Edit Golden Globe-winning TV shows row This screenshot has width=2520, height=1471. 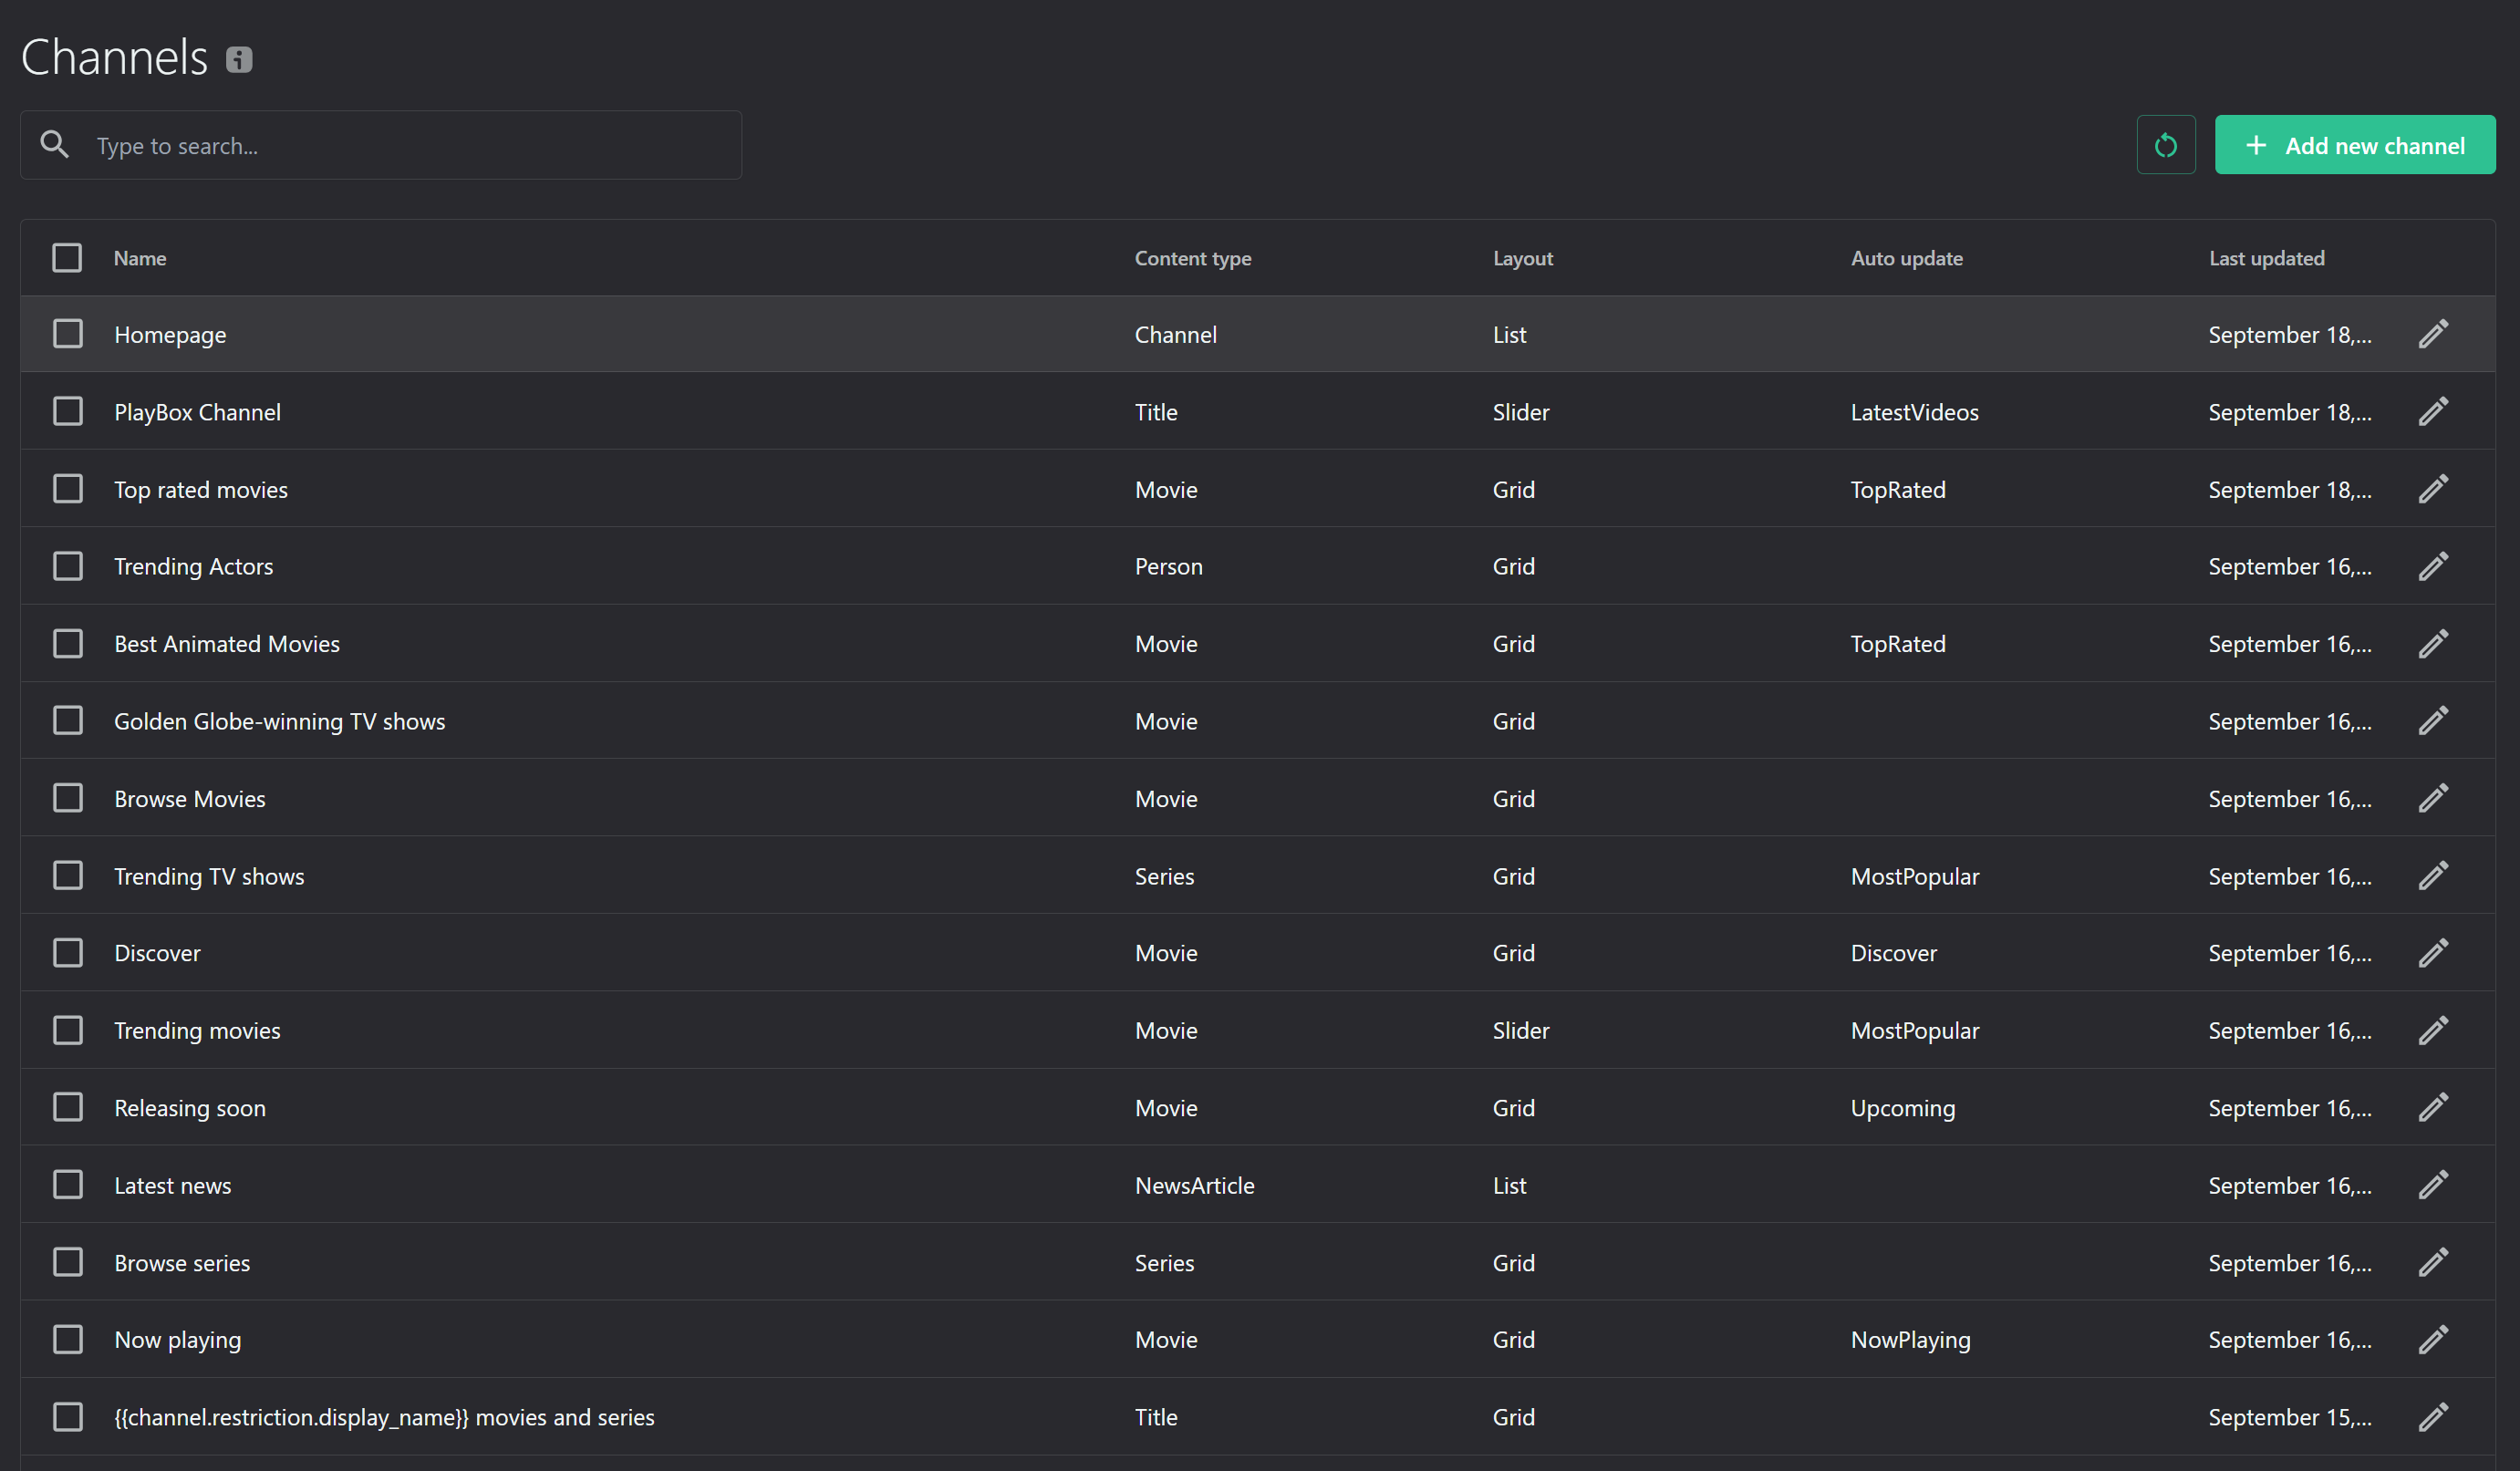coord(2433,721)
